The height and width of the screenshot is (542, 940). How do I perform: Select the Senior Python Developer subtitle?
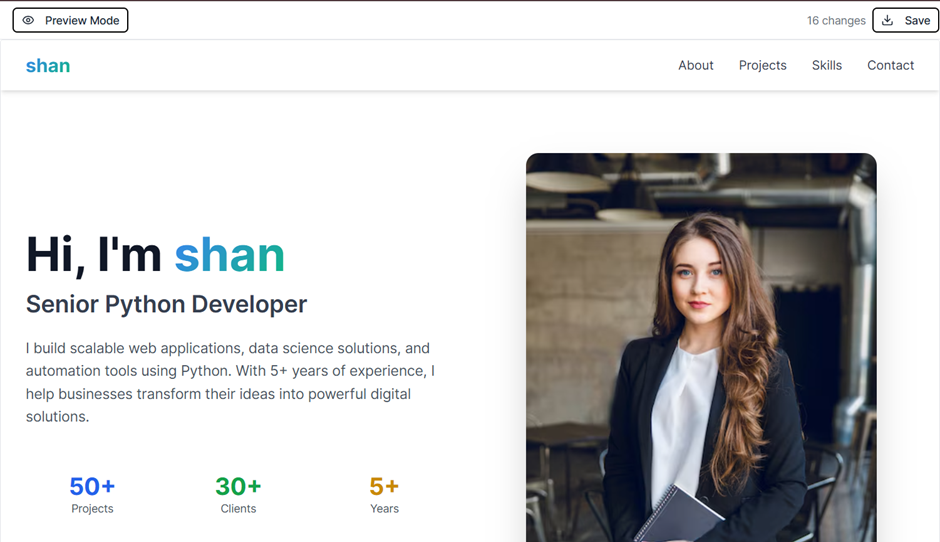(166, 304)
